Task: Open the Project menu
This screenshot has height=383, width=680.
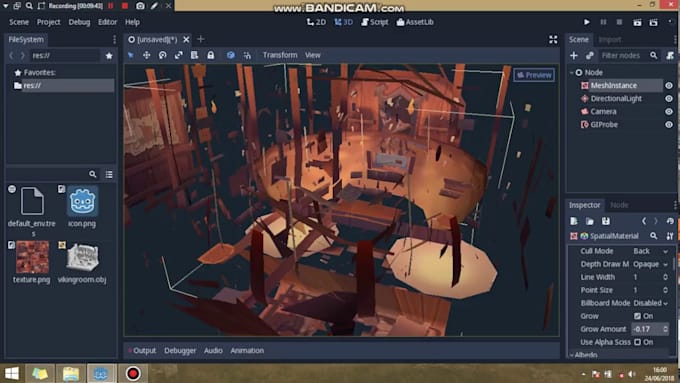Action: pos(49,22)
